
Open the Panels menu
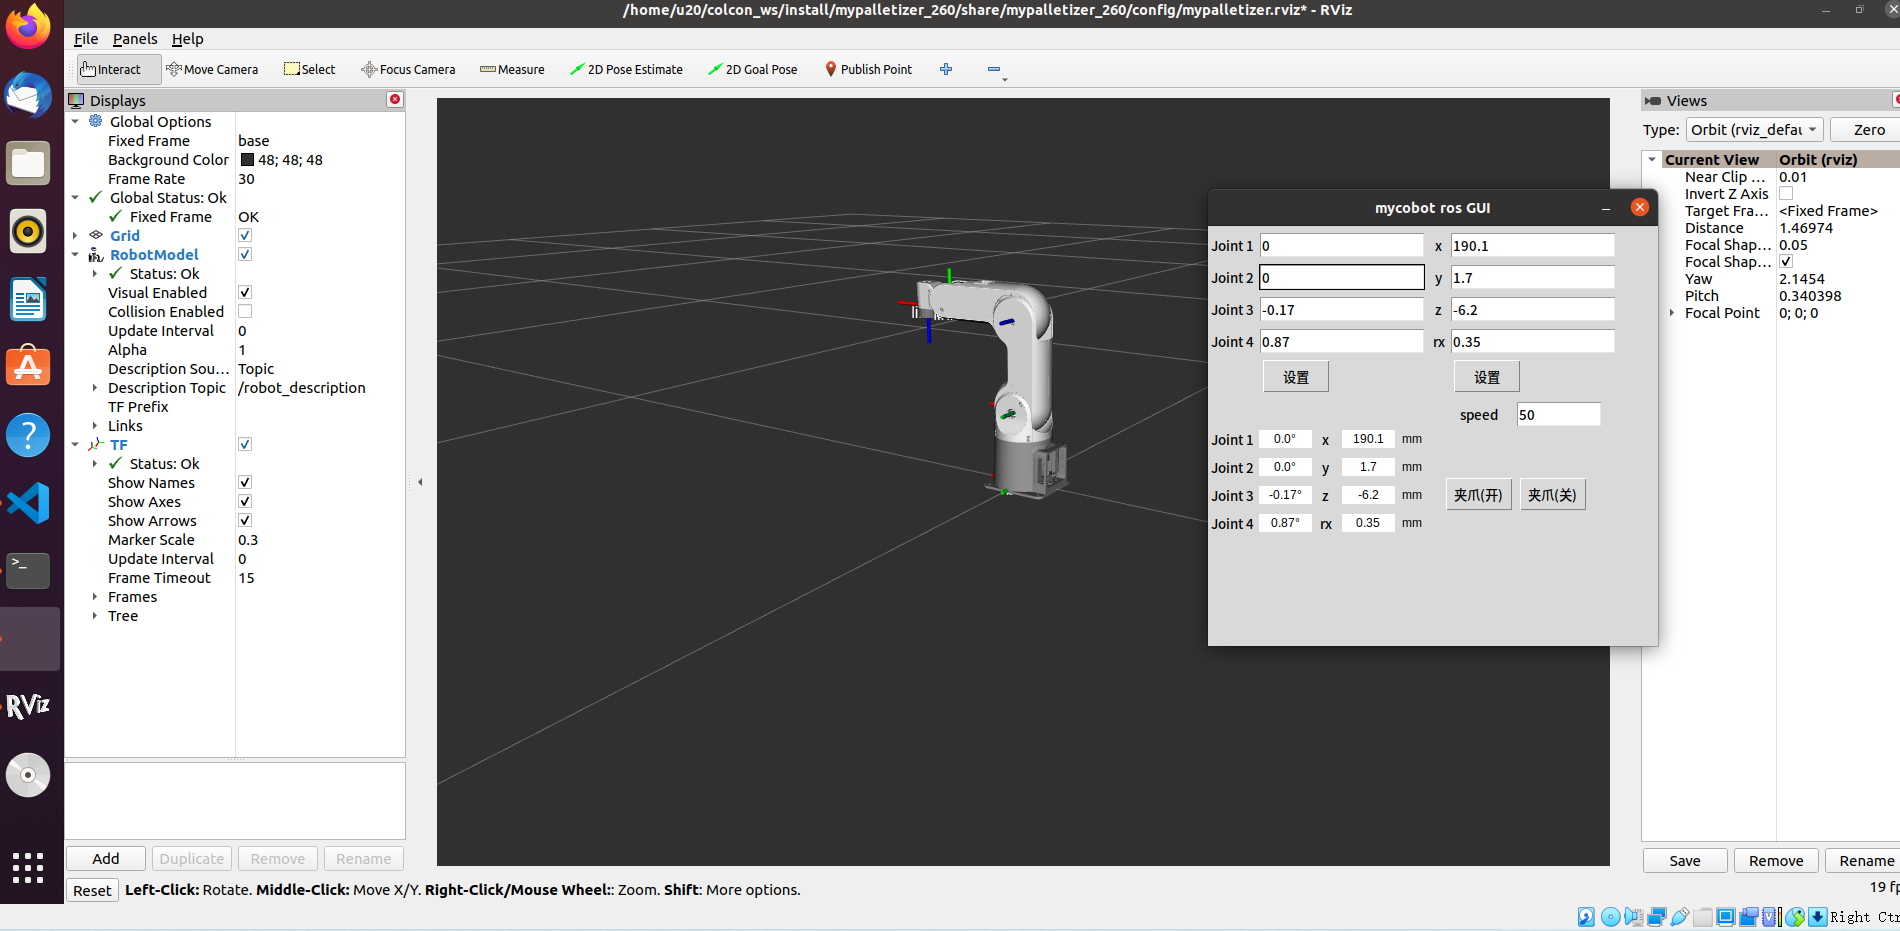(135, 39)
